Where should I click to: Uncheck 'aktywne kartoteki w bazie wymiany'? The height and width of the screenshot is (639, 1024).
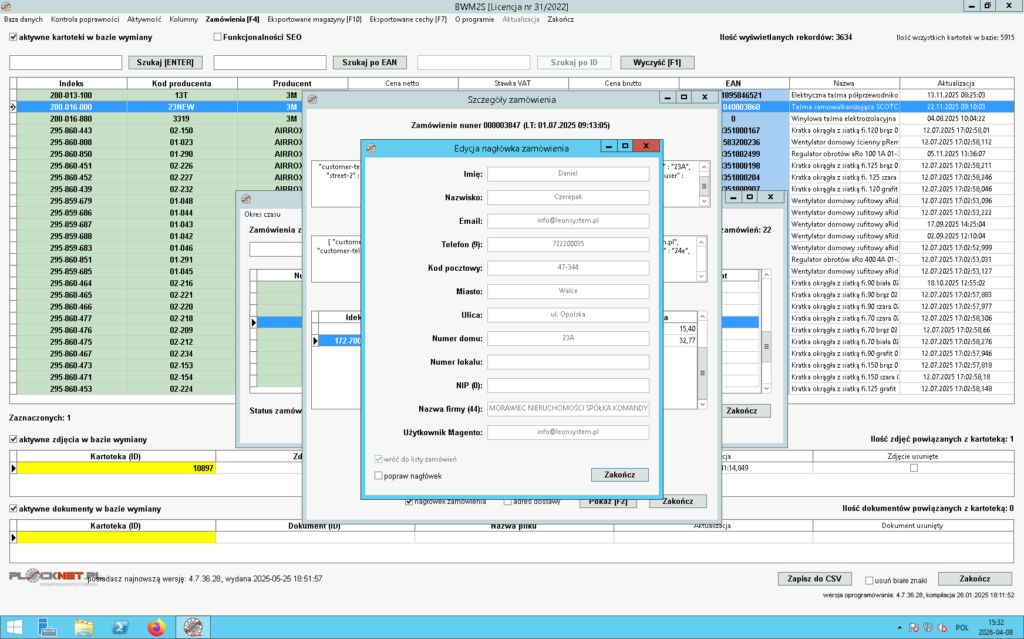point(13,37)
